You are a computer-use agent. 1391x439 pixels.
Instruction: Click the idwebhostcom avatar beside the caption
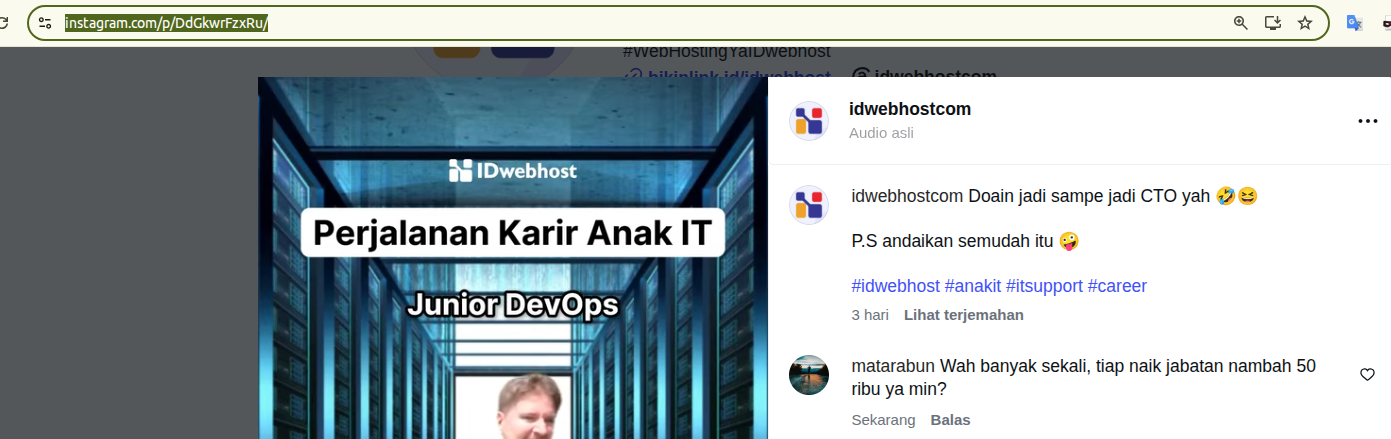809,204
